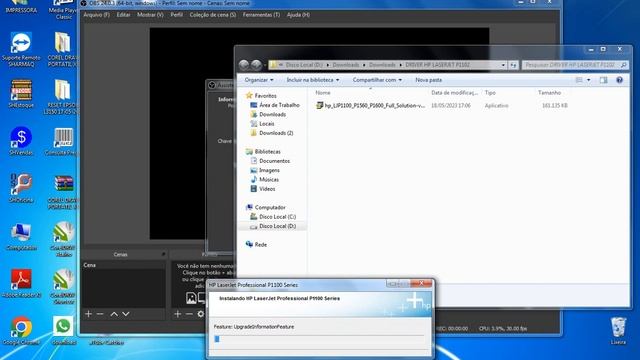Viewport: 640px width, 360px height.
Task: Select Imagens in navigation pane
Action: click(265, 170)
